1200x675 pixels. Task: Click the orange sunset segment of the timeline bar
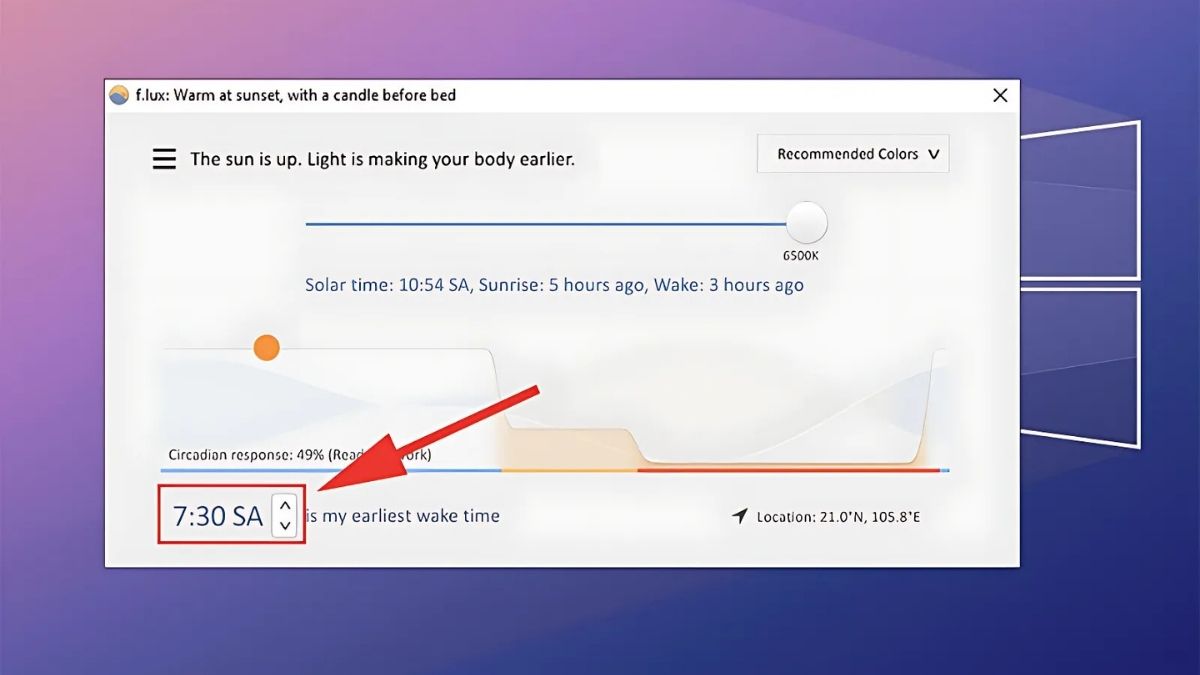click(569, 470)
